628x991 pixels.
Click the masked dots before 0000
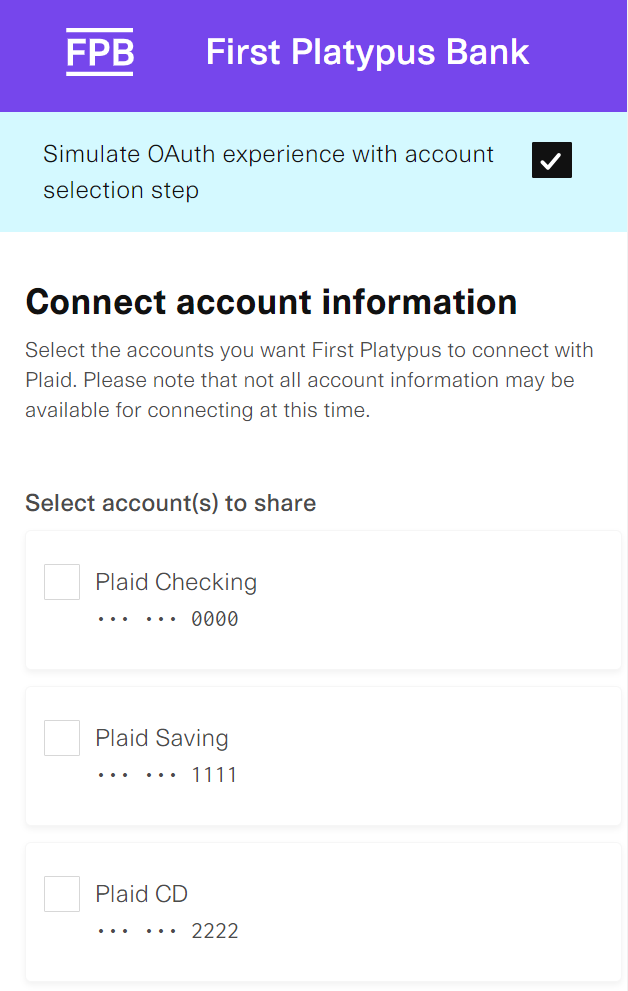[x=137, y=620]
